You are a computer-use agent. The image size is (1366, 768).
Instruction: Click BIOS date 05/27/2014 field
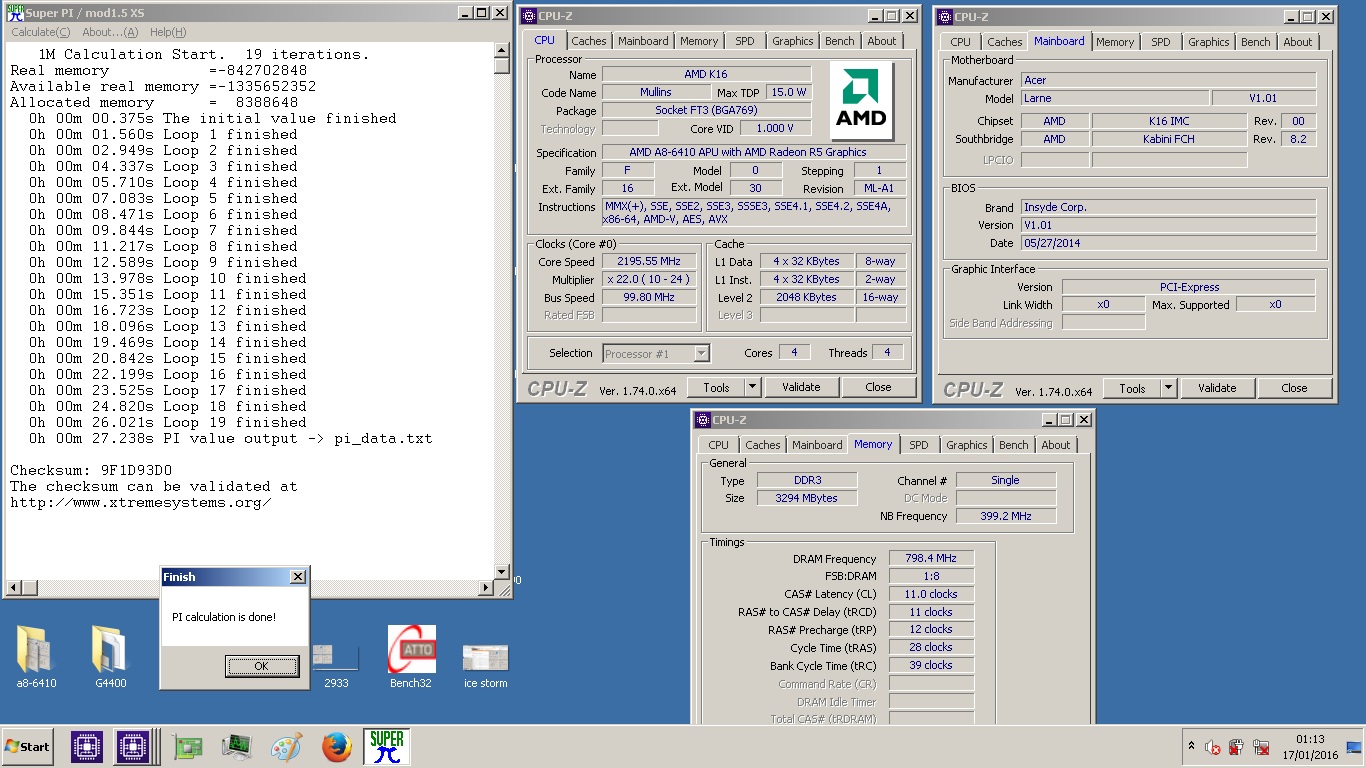(1168, 243)
